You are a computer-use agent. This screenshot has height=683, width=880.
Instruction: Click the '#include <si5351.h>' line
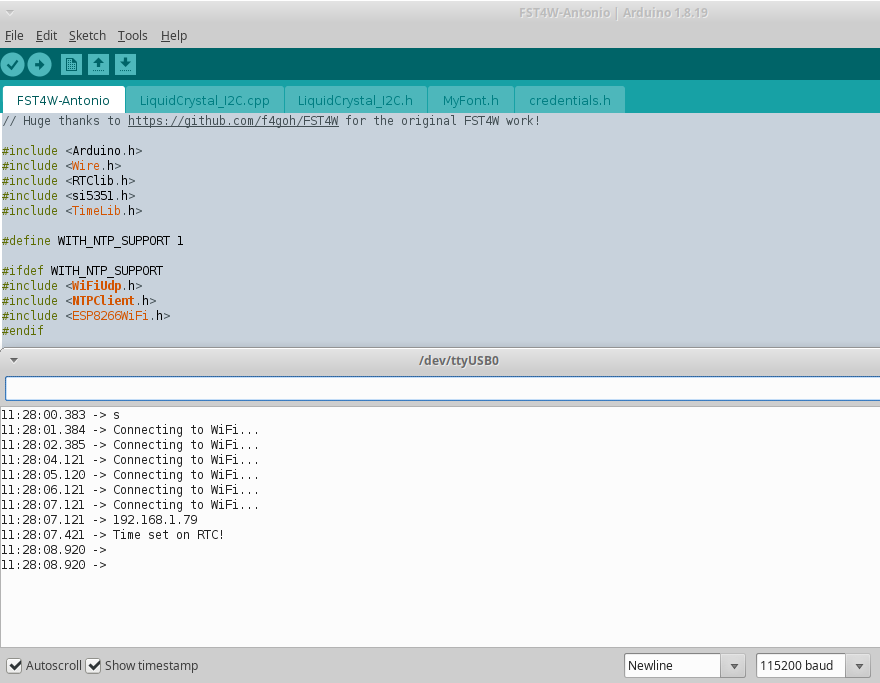coord(68,196)
